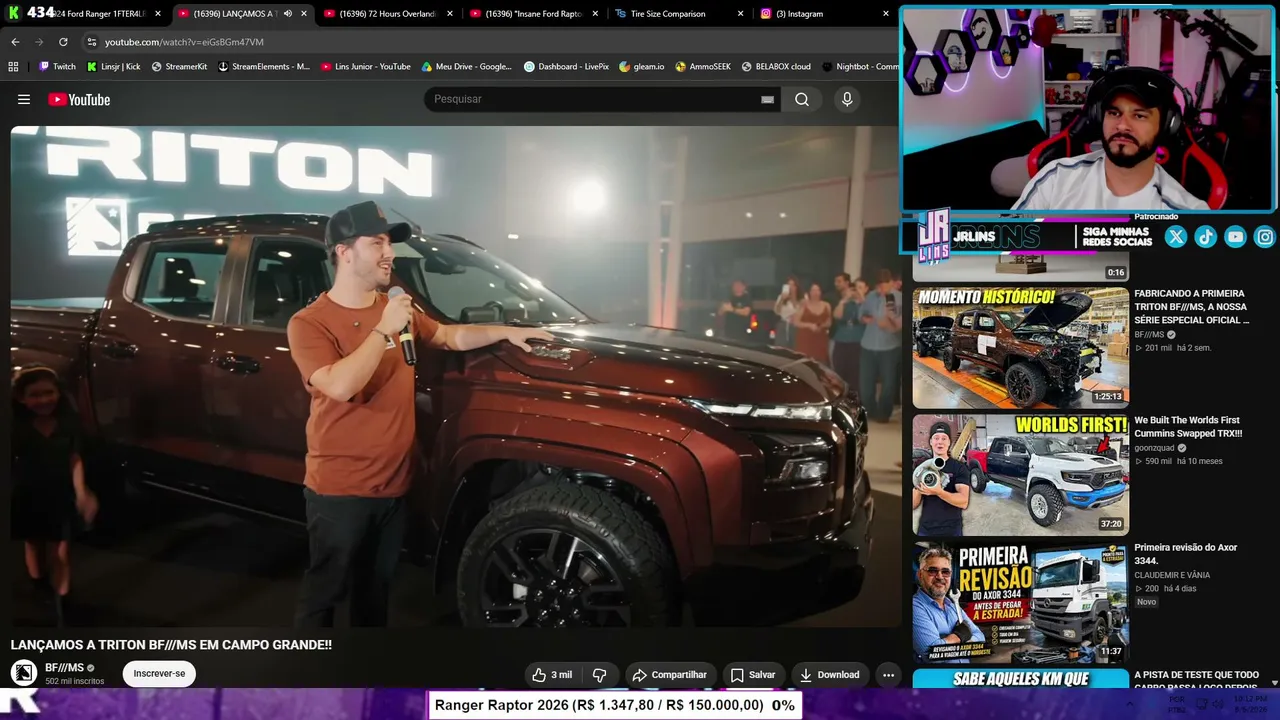This screenshot has height=720, width=1280.
Task: Go back using the browser back arrow
Action: (15, 42)
